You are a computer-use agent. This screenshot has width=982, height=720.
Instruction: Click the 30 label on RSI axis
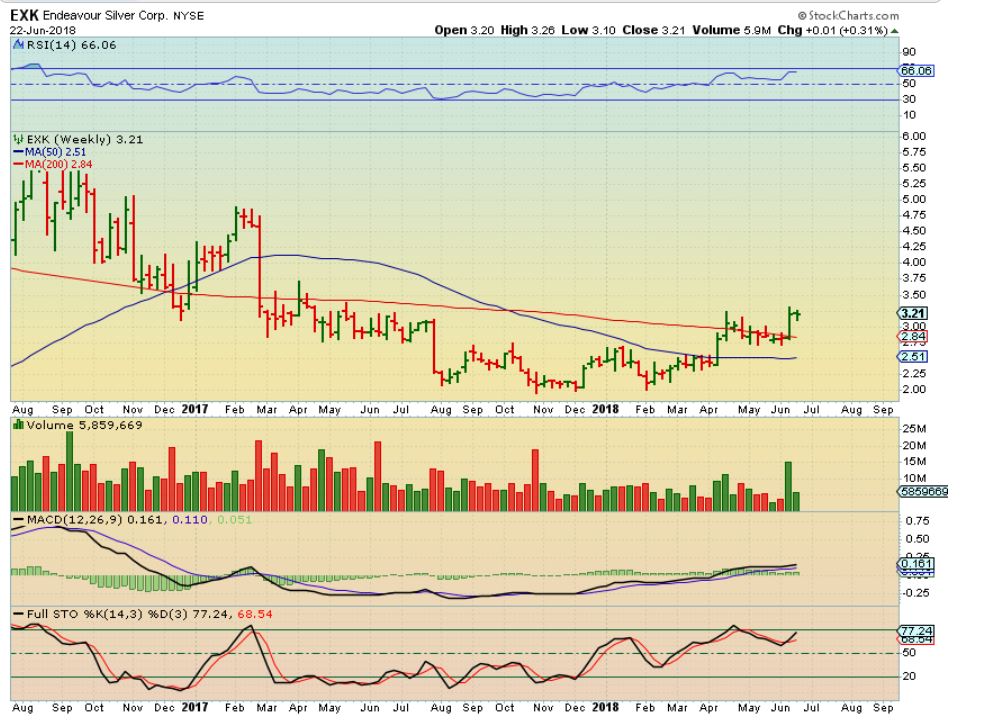click(x=909, y=99)
